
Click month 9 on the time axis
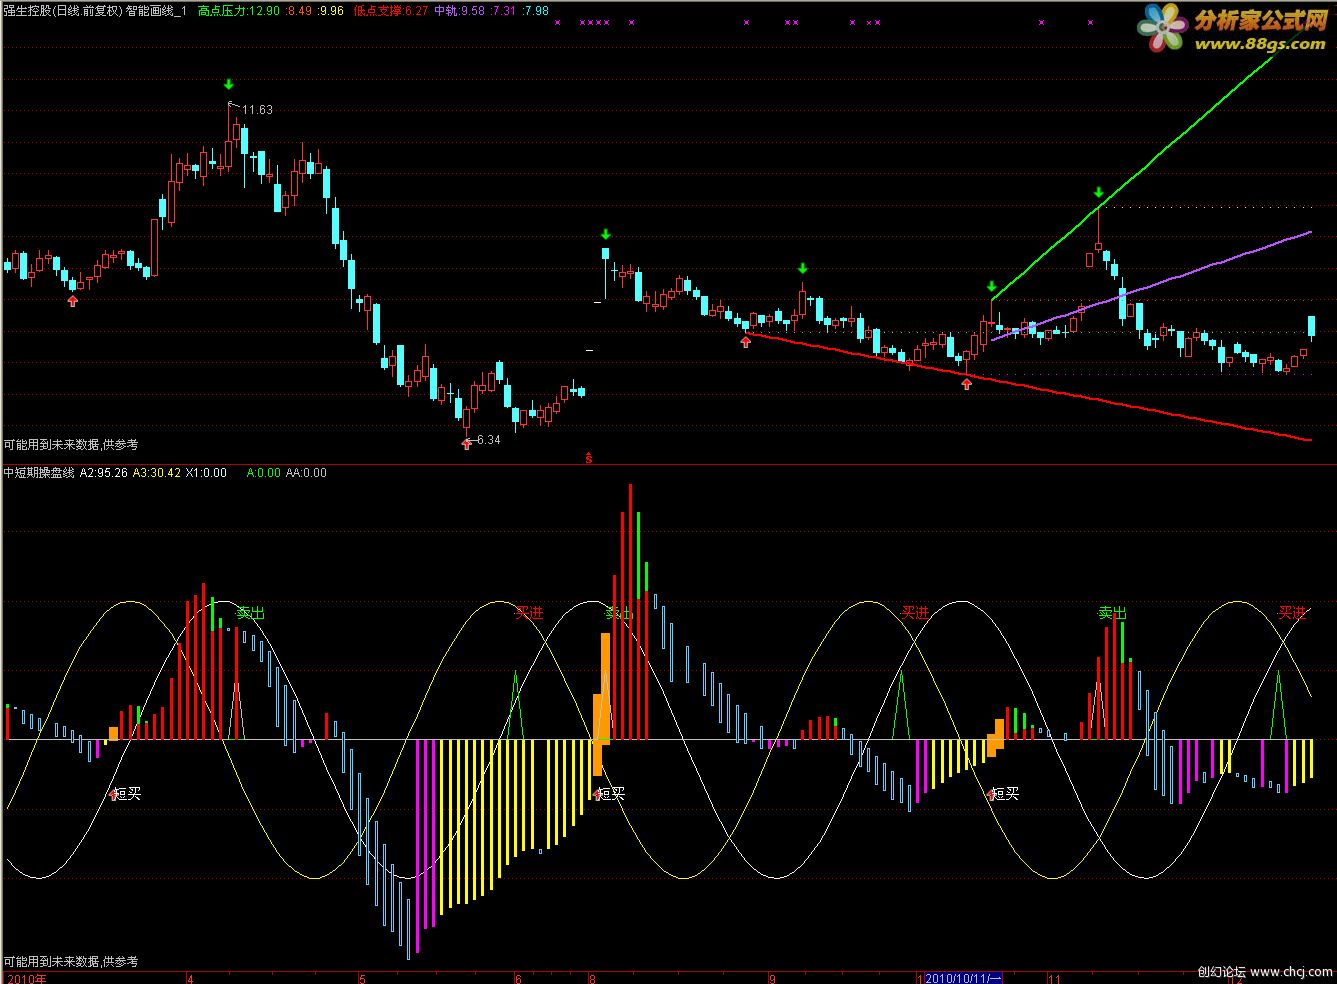(x=771, y=977)
